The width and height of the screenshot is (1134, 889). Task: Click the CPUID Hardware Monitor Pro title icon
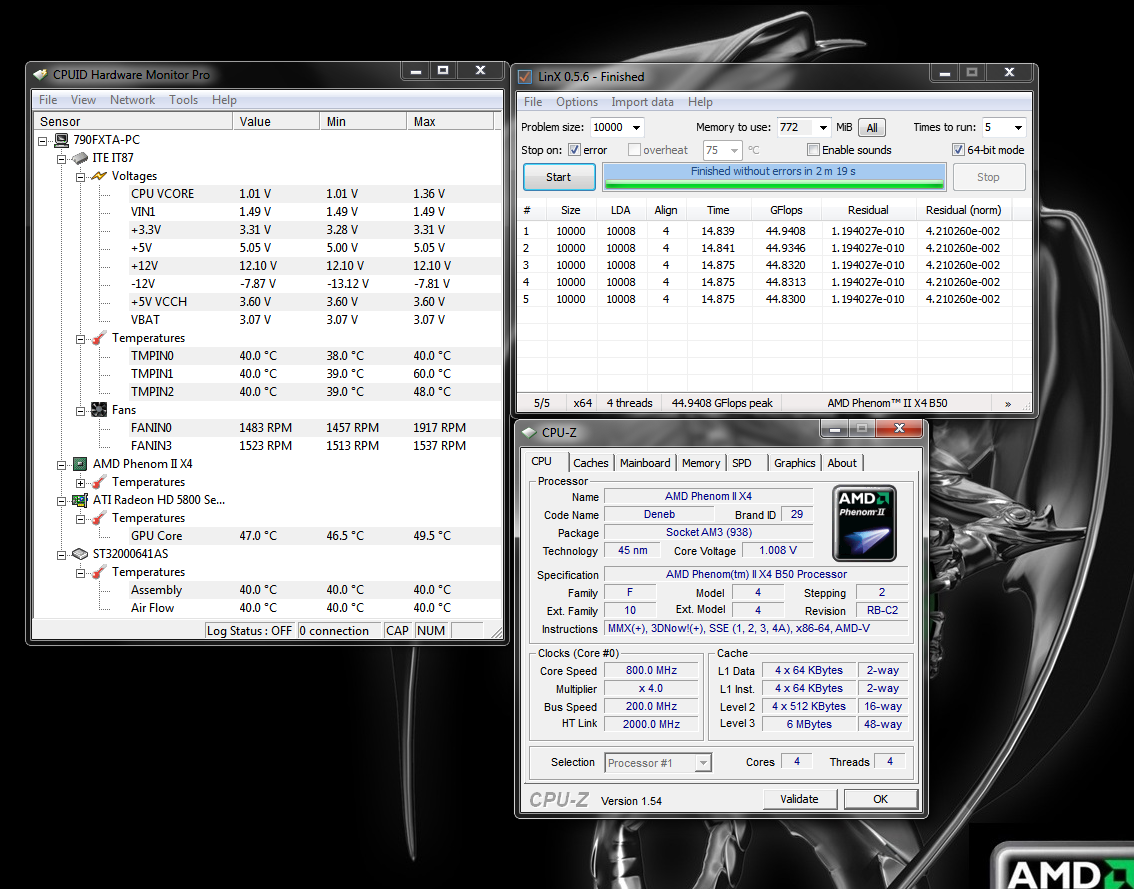(x=41, y=75)
